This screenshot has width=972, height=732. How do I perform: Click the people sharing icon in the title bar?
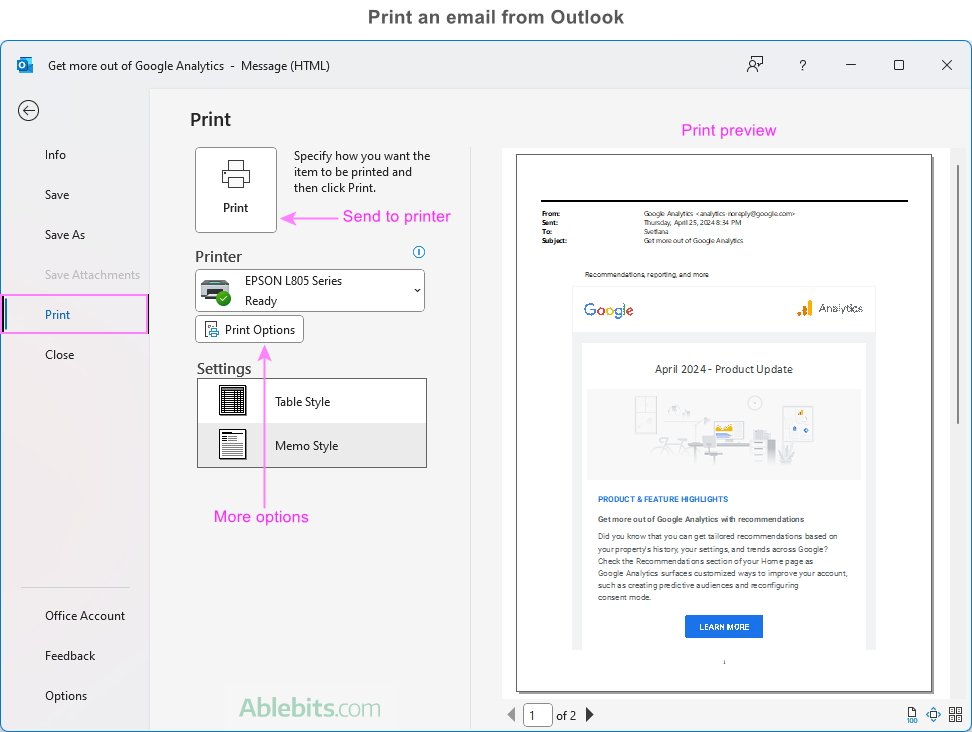coord(754,64)
